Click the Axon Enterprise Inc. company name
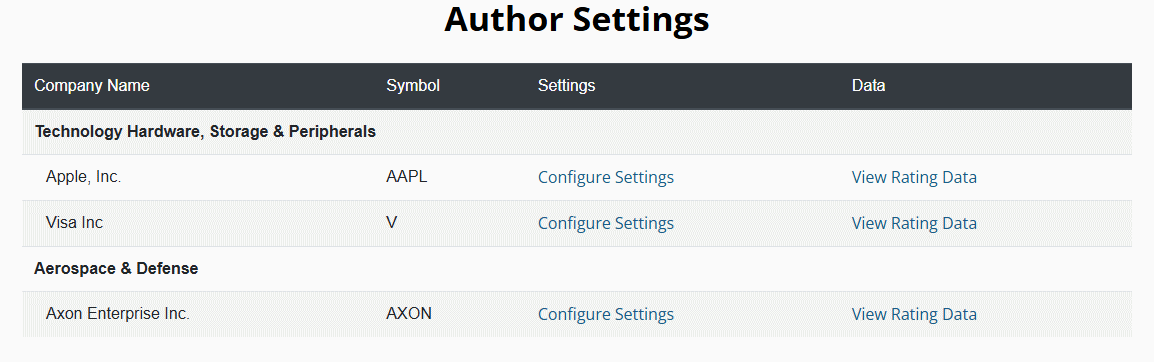The width and height of the screenshot is (1154, 362). click(118, 313)
